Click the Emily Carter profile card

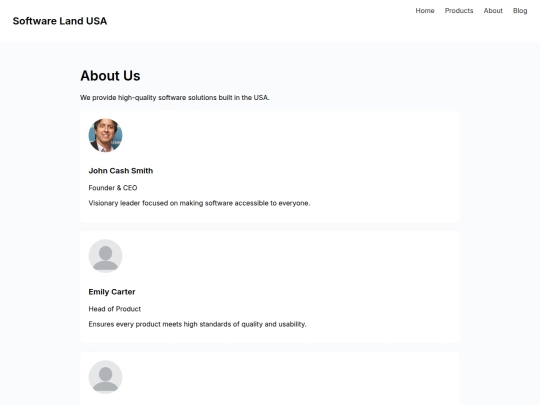coord(270,287)
